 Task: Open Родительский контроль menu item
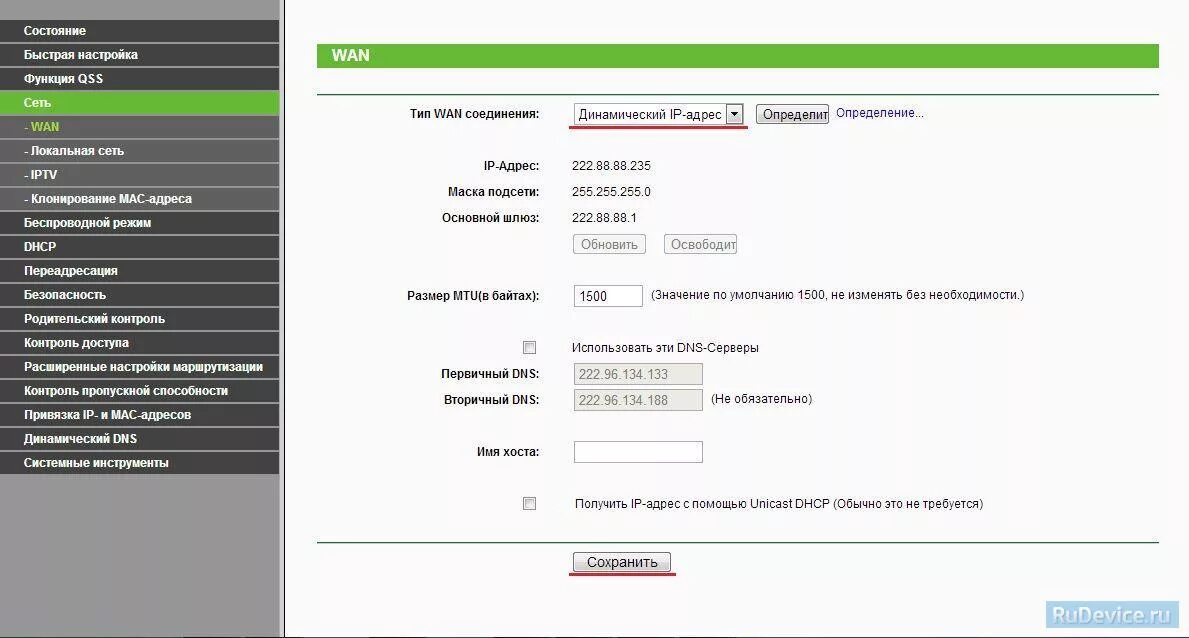(x=140, y=319)
